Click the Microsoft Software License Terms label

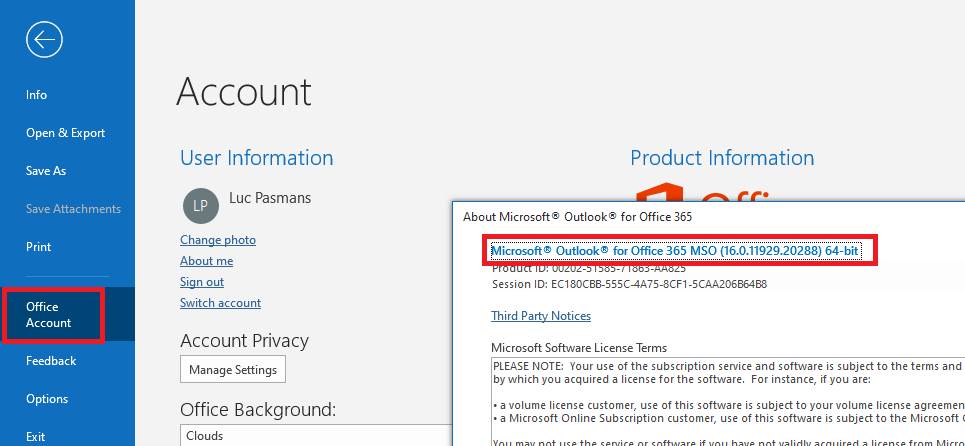[579, 348]
